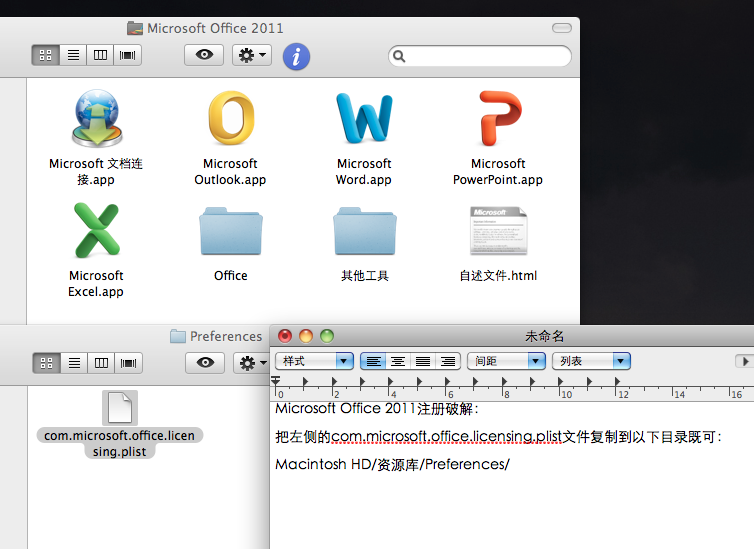Click the tab stop at ruler 12
The width and height of the screenshot is (754, 549).
[617, 382]
